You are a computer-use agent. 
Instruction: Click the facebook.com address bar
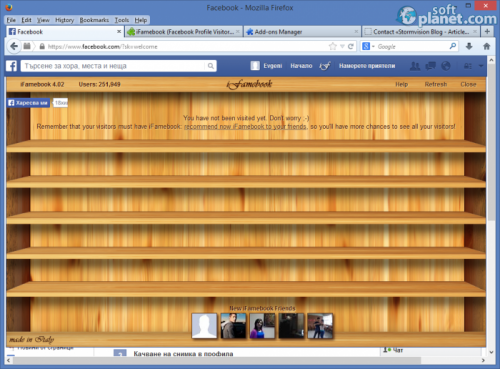tap(187, 46)
